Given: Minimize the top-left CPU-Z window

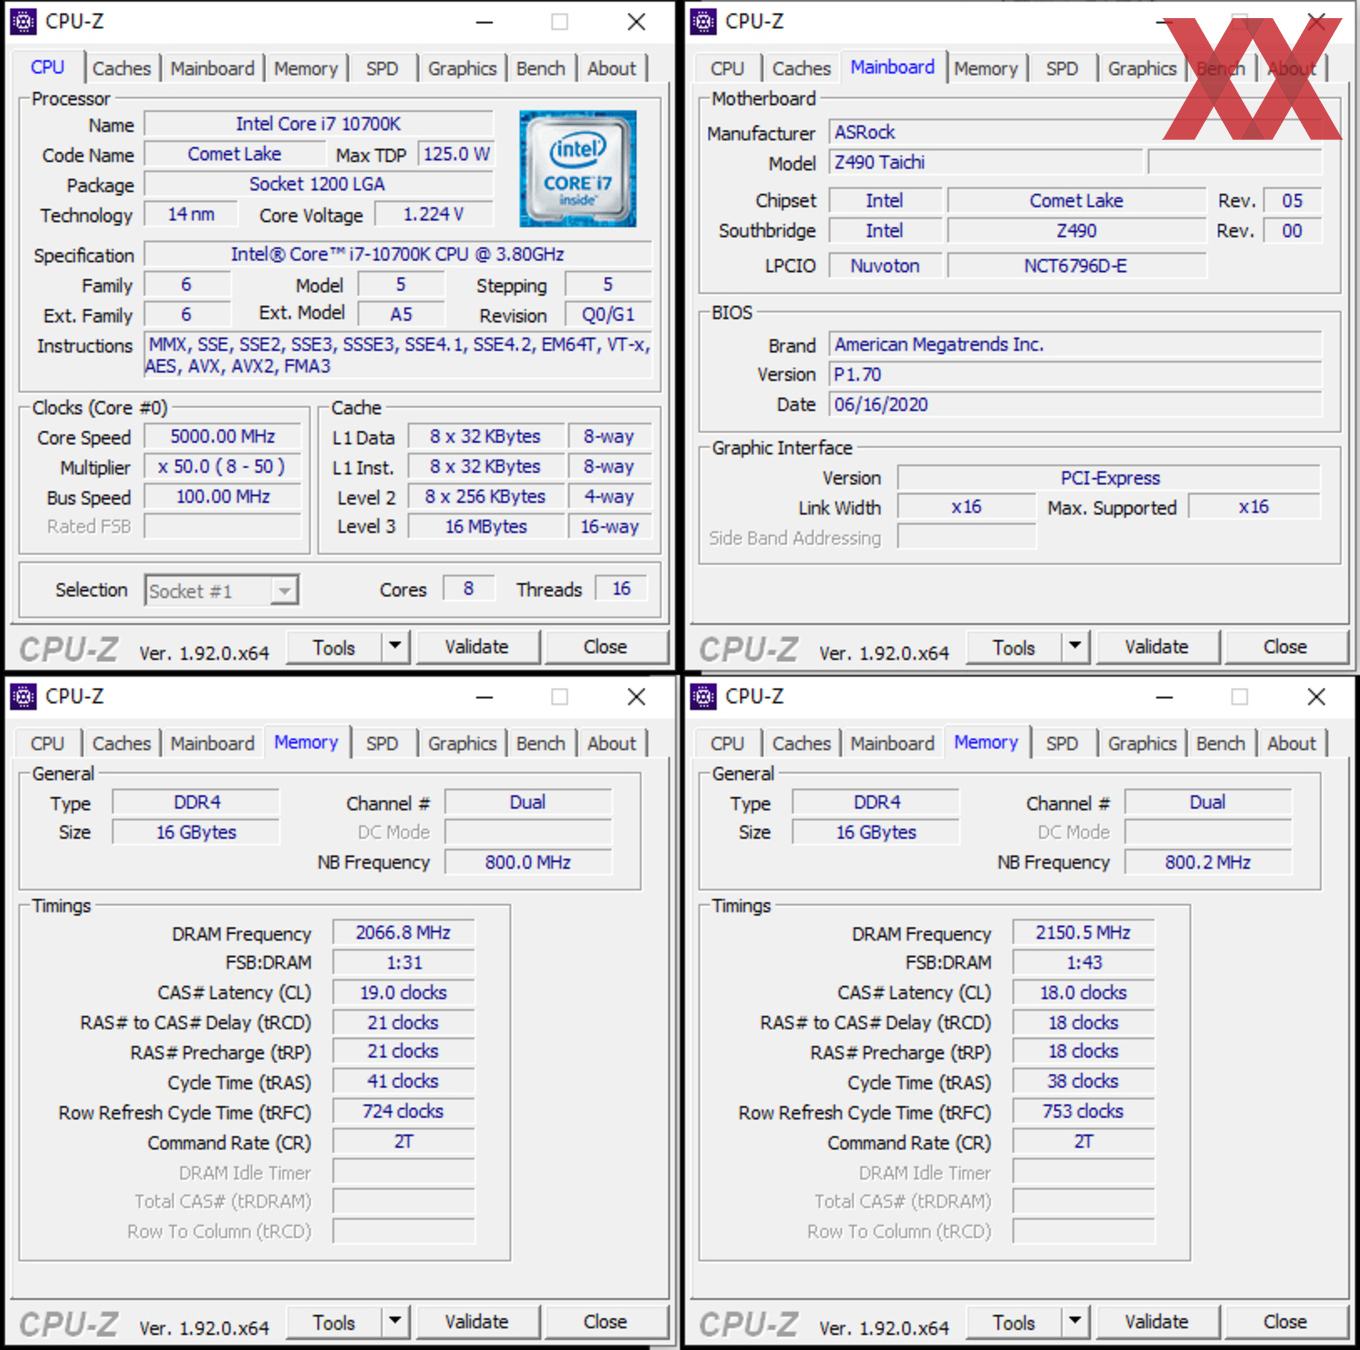Looking at the screenshot, I should [484, 21].
